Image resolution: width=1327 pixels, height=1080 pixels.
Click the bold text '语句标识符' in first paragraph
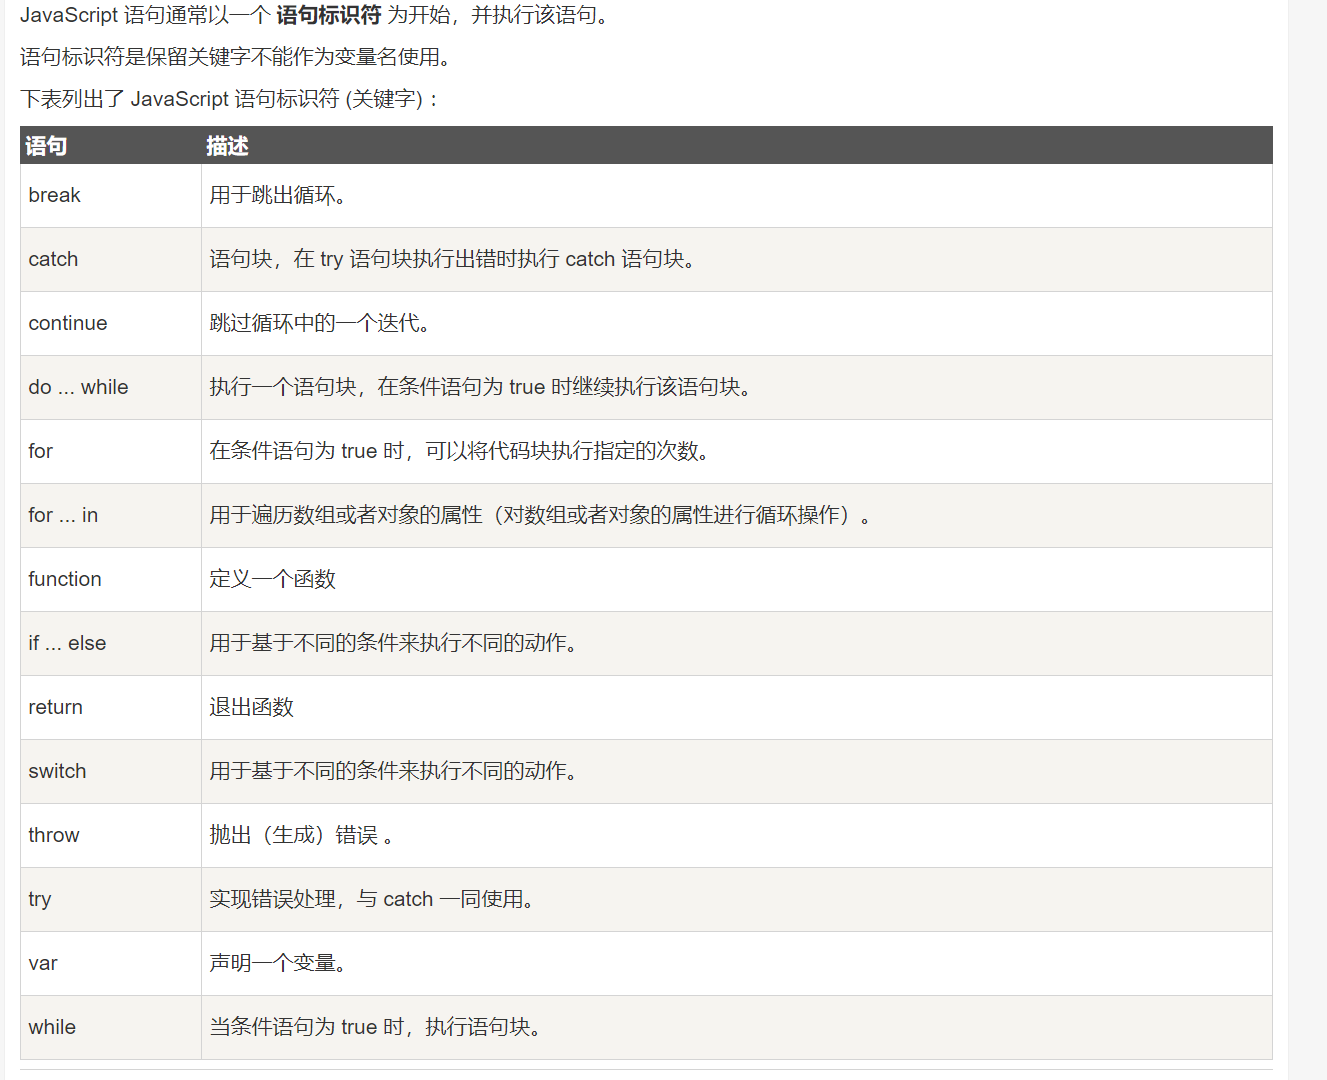pyautogui.click(x=329, y=15)
